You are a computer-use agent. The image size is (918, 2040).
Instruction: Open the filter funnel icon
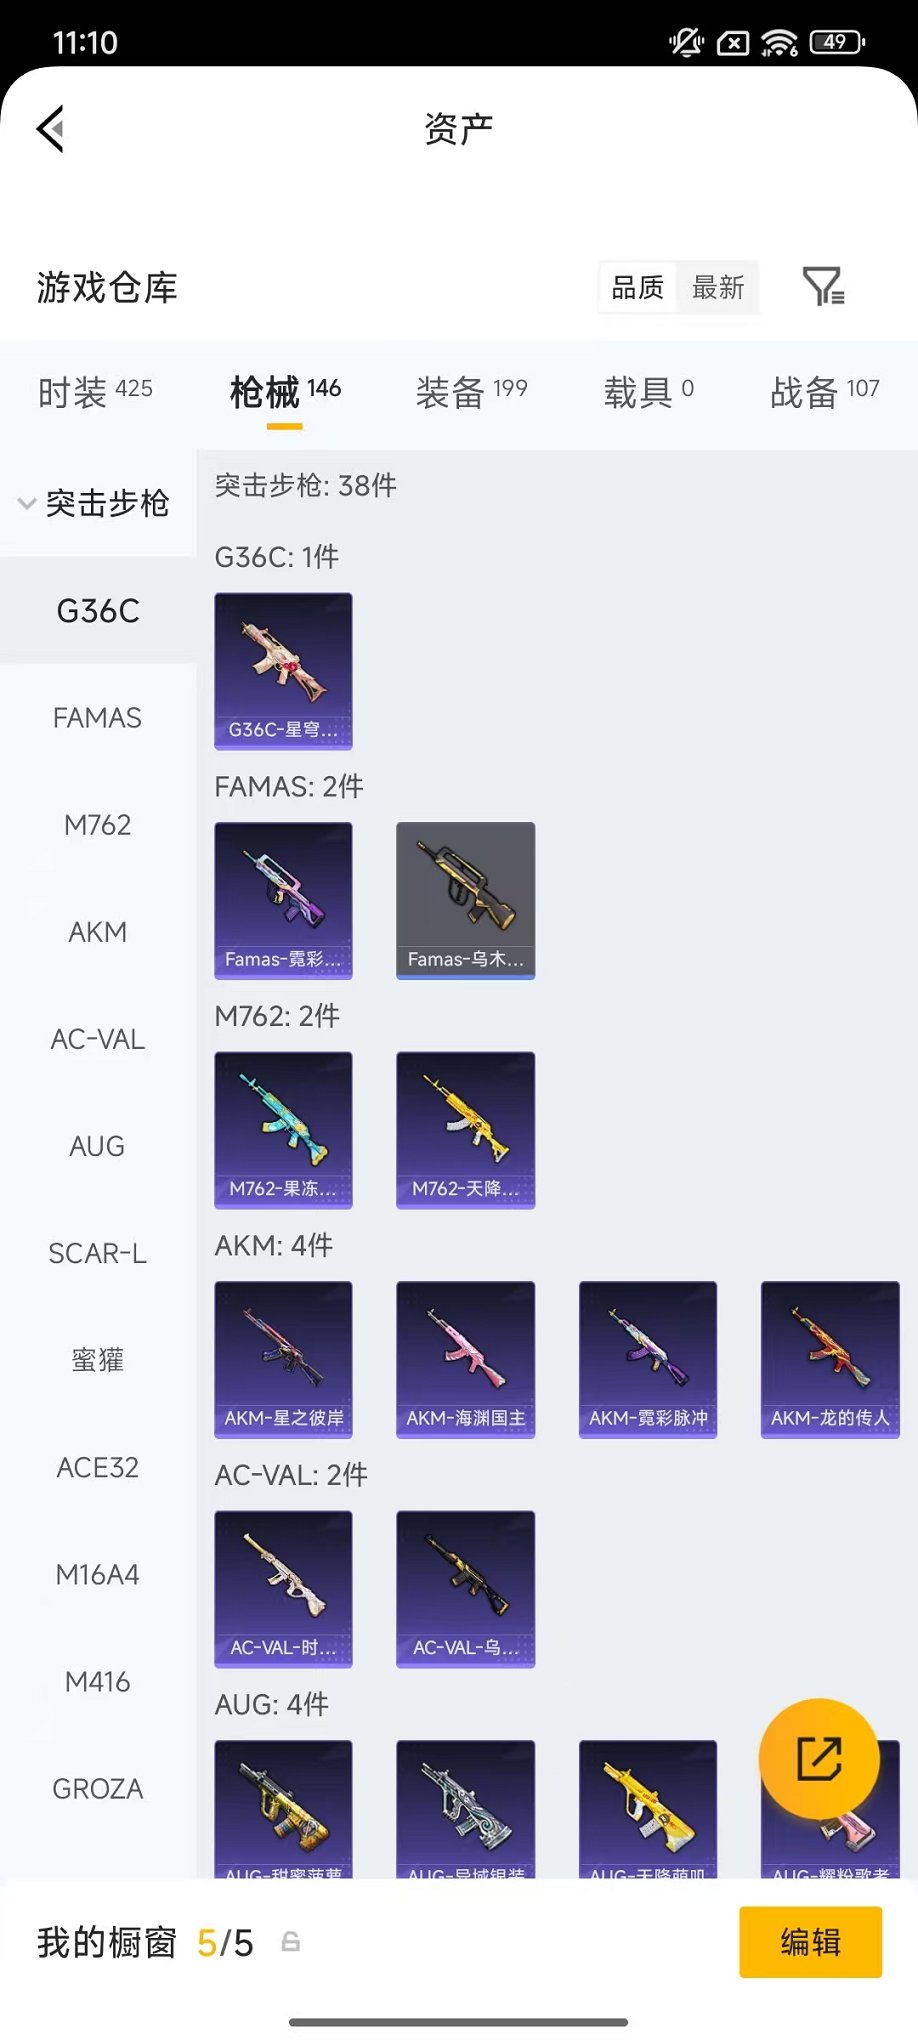[x=824, y=287]
